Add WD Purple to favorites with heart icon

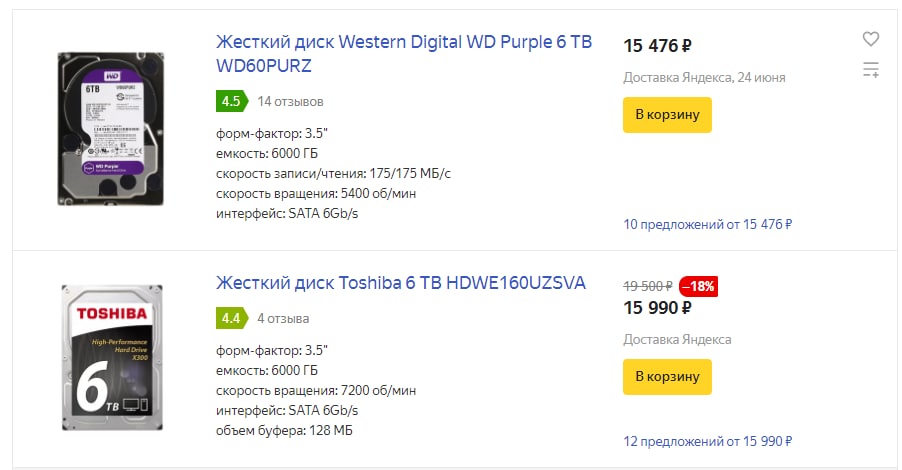(870, 39)
